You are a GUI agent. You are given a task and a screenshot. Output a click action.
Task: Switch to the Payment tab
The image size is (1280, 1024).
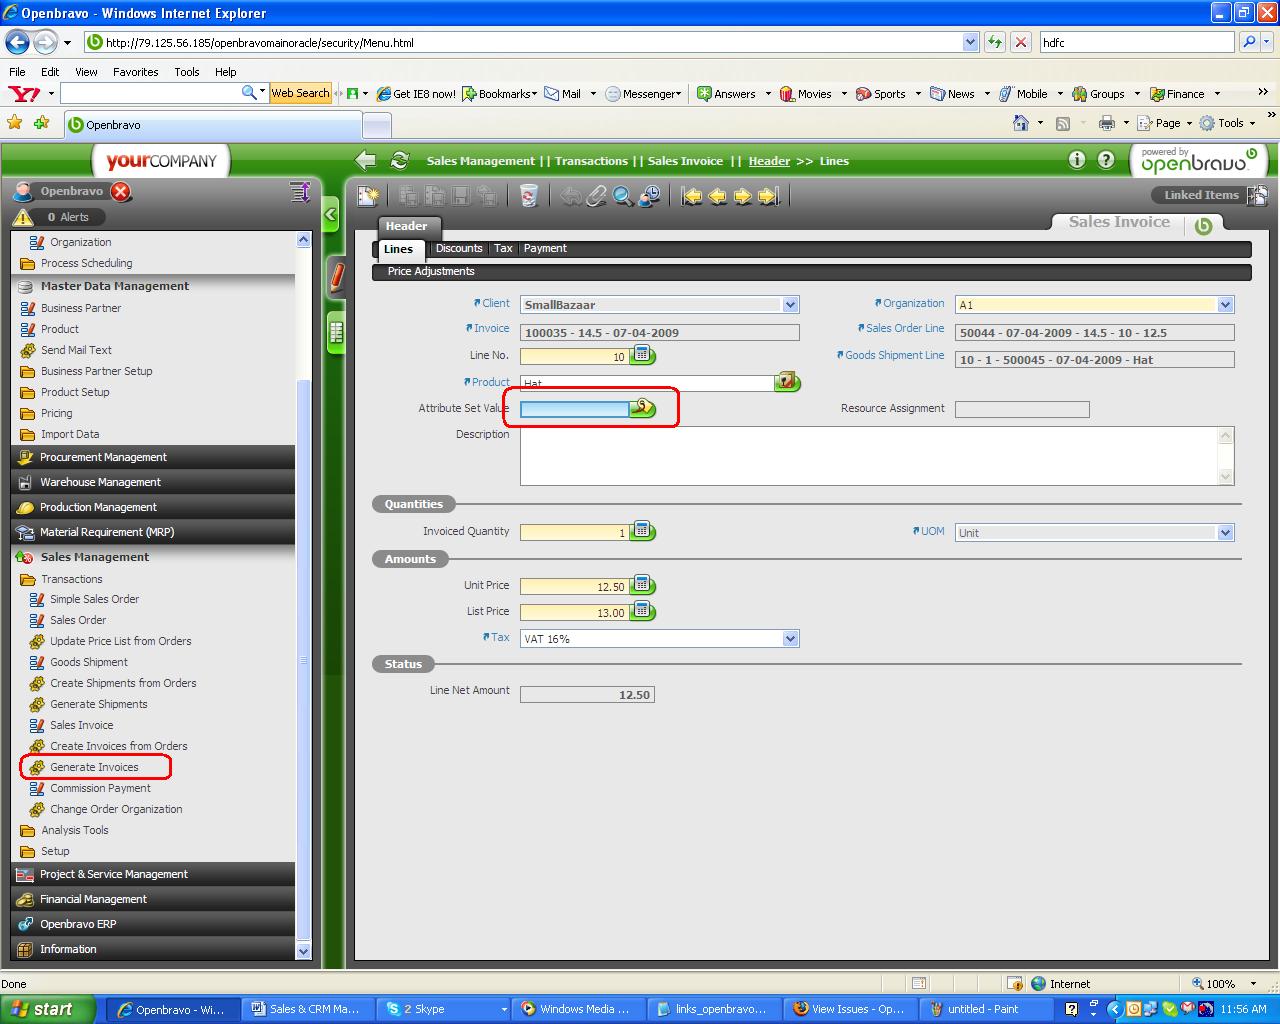coord(545,248)
